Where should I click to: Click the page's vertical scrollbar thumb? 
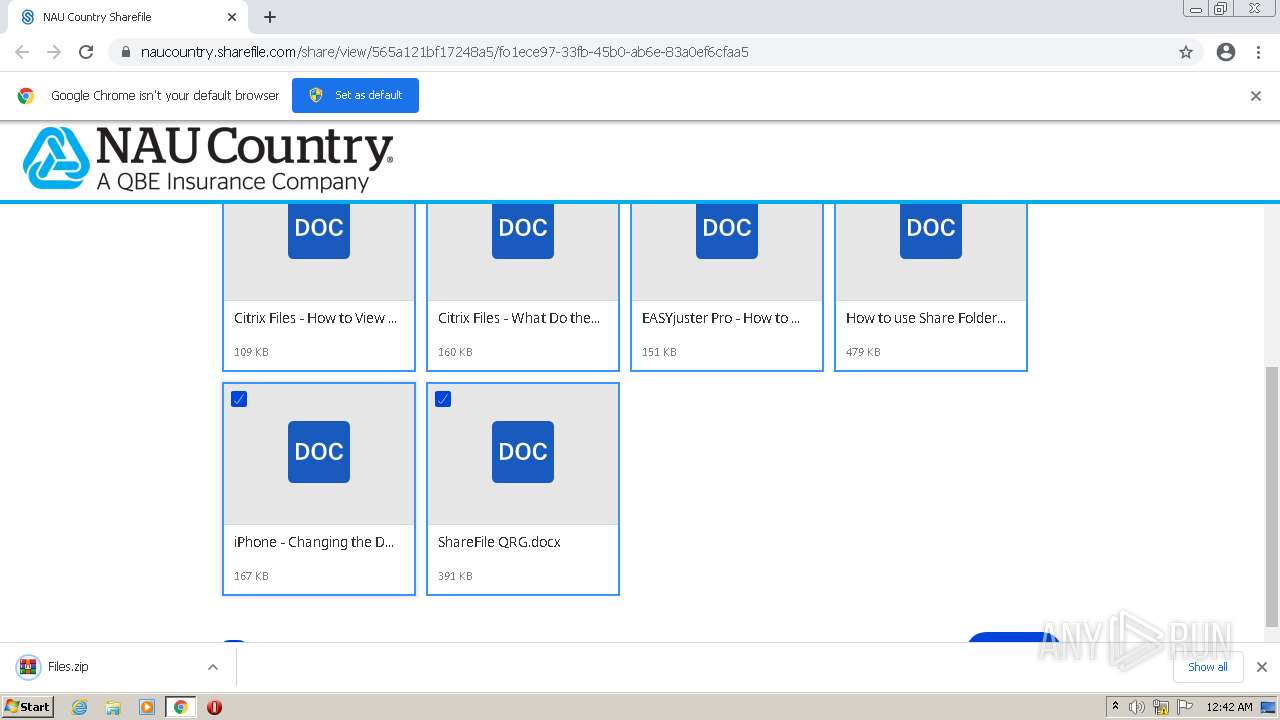pyautogui.click(x=1271, y=496)
